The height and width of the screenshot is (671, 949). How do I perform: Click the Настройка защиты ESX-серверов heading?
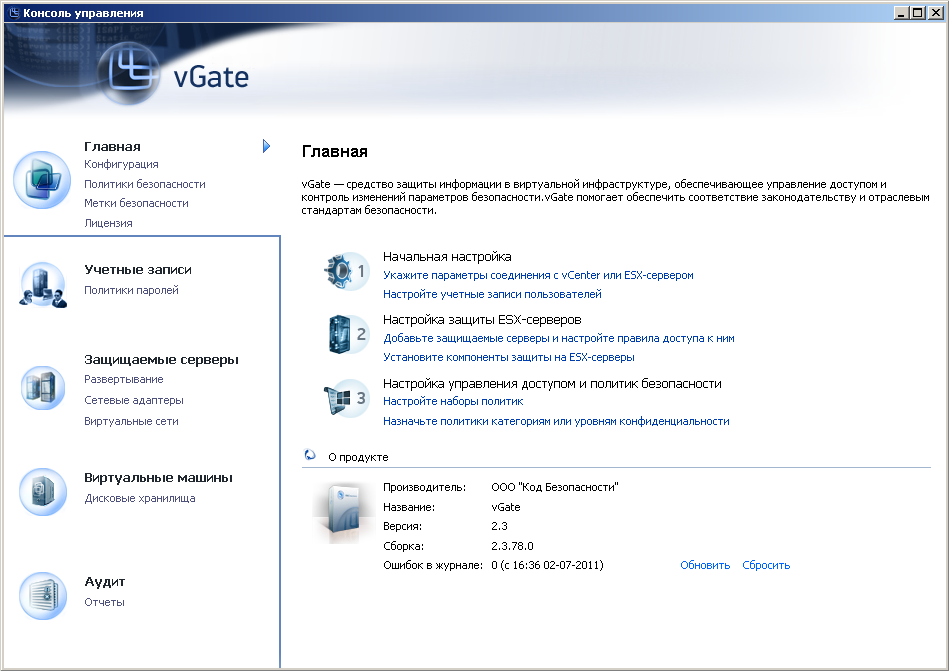coord(482,319)
